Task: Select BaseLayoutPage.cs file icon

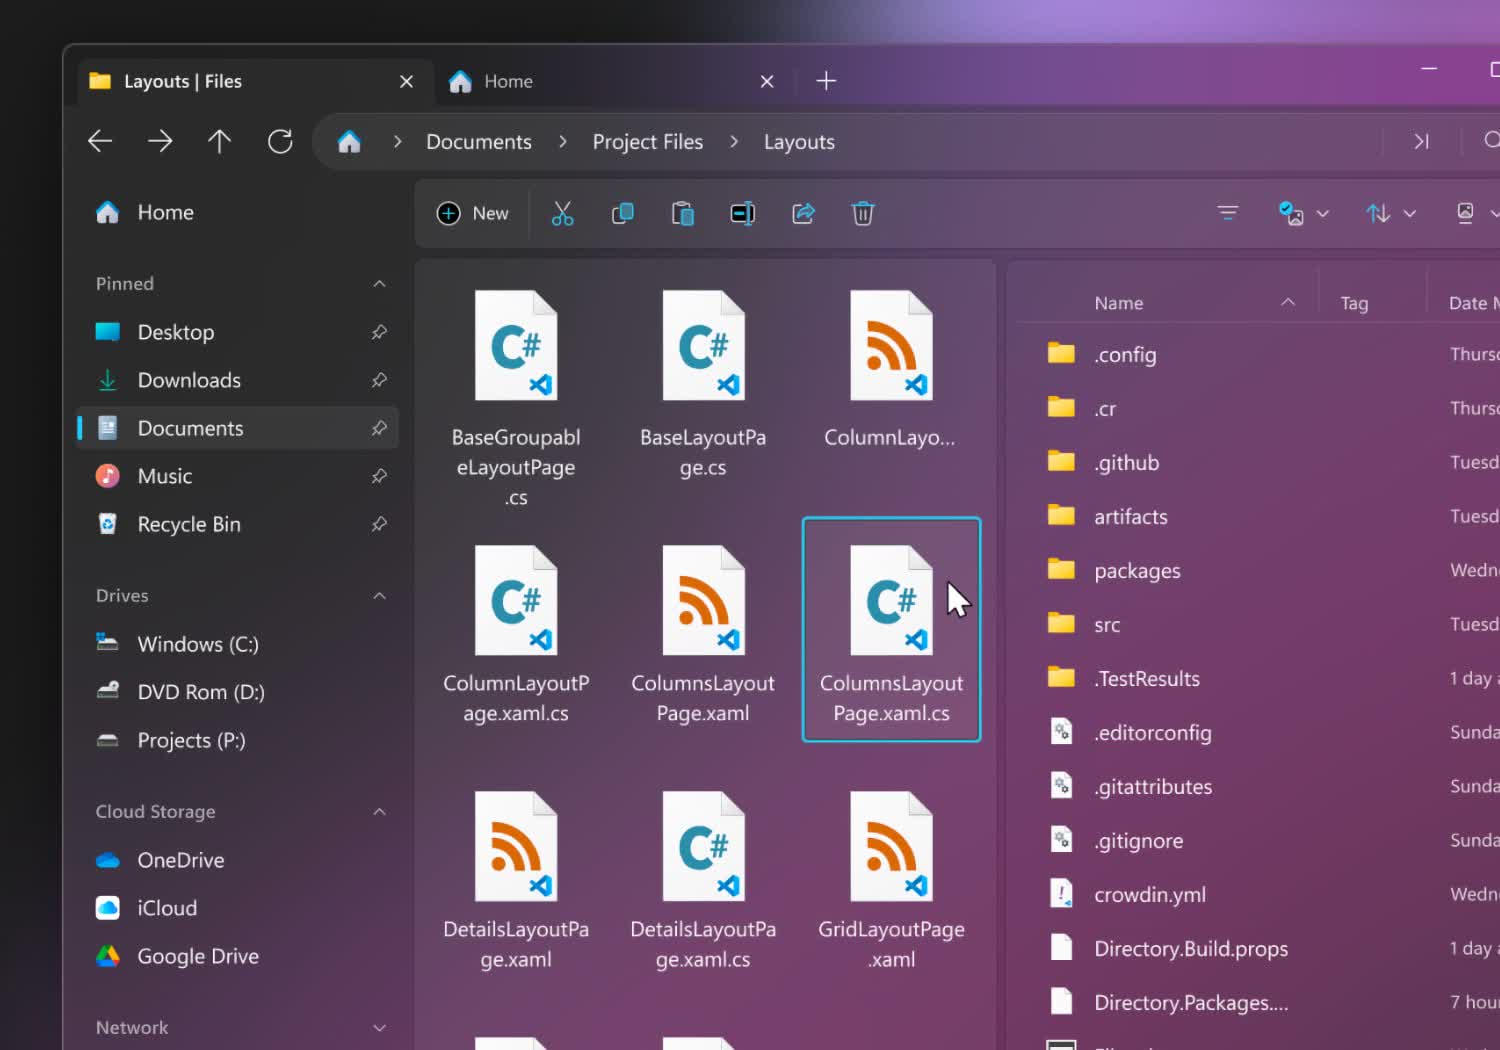Action: [703, 345]
